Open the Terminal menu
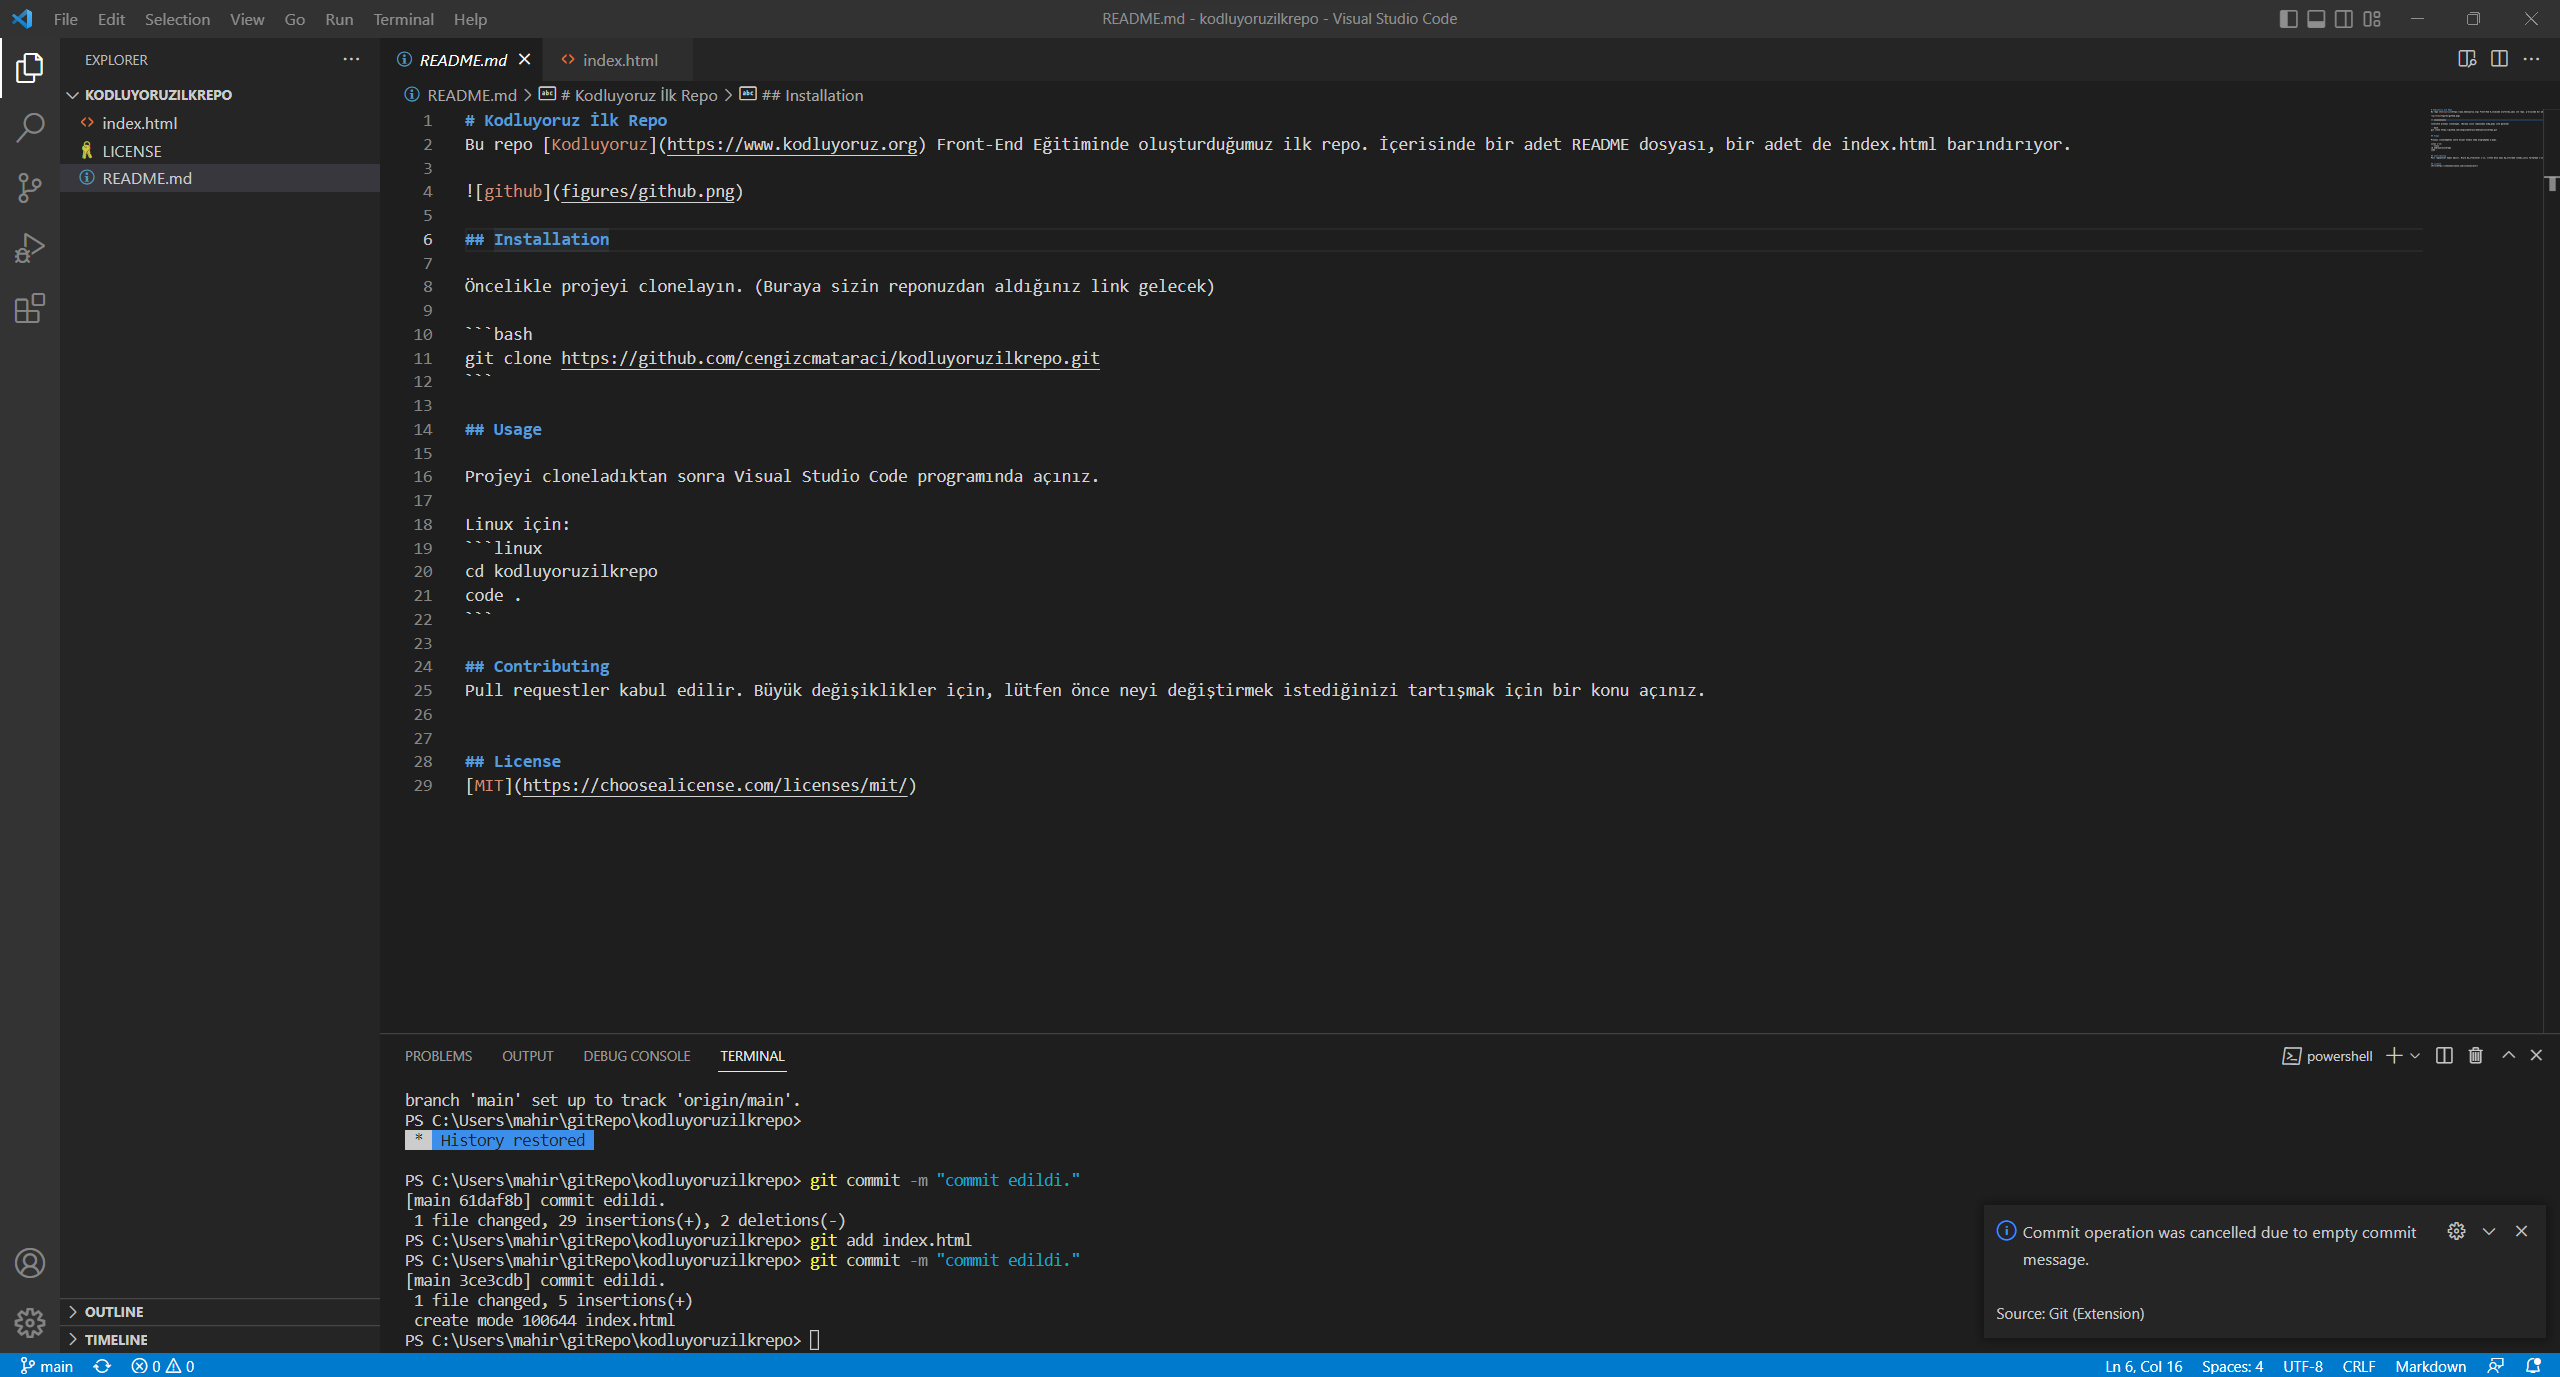The height and width of the screenshot is (1377, 2560). click(x=403, y=19)
